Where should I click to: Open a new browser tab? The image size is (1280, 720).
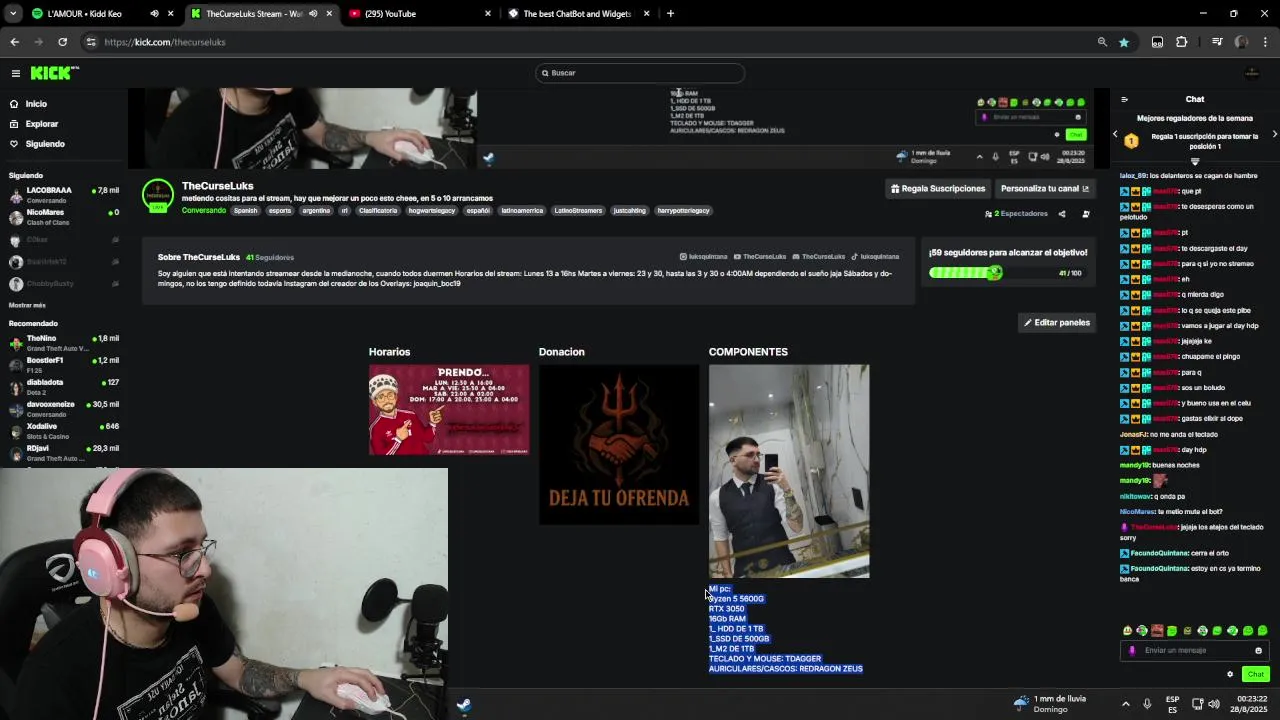click(x=670, y=14)
